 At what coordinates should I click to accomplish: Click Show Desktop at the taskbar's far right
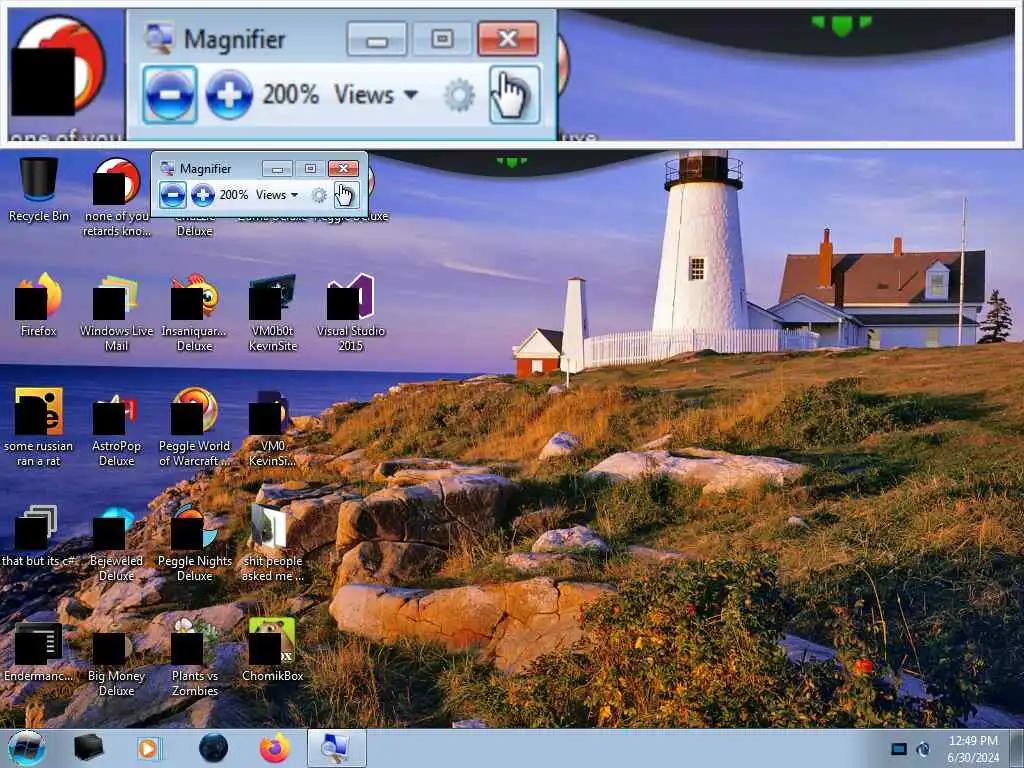tap(1017, 748)
